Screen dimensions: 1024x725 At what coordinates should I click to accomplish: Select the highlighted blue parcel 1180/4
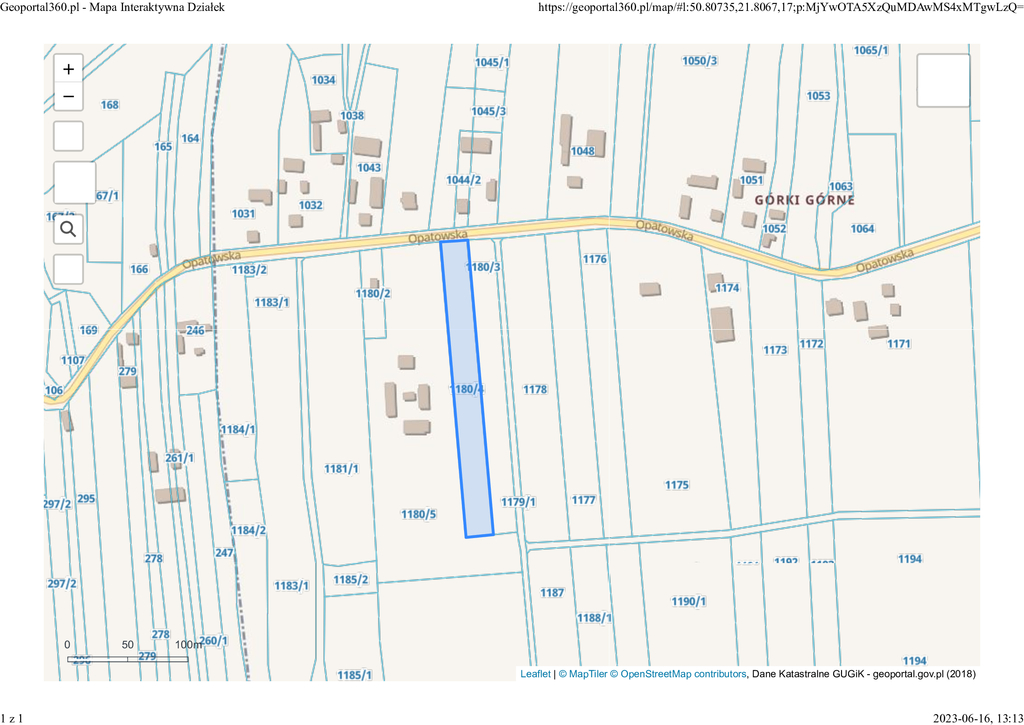coord(468,389)
